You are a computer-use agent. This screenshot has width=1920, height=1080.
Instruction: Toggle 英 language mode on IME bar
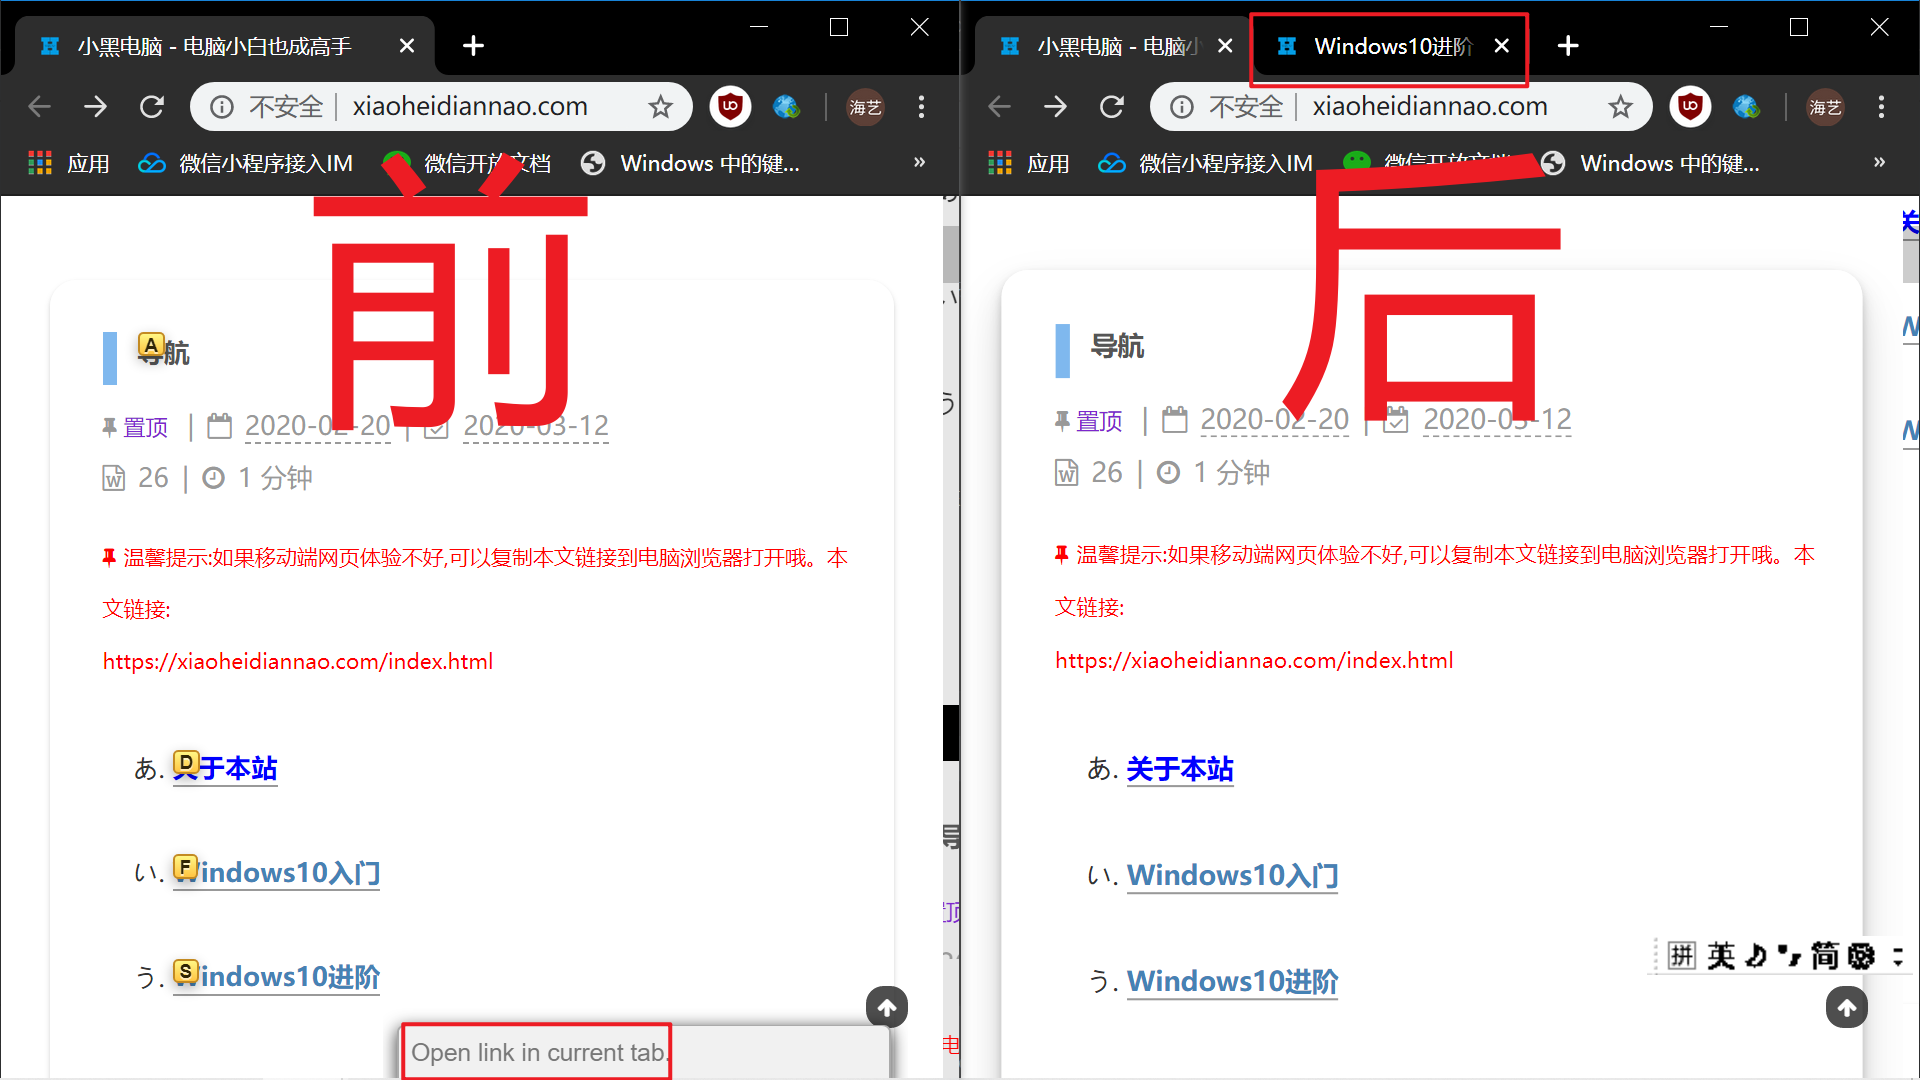click(1721, 956)
